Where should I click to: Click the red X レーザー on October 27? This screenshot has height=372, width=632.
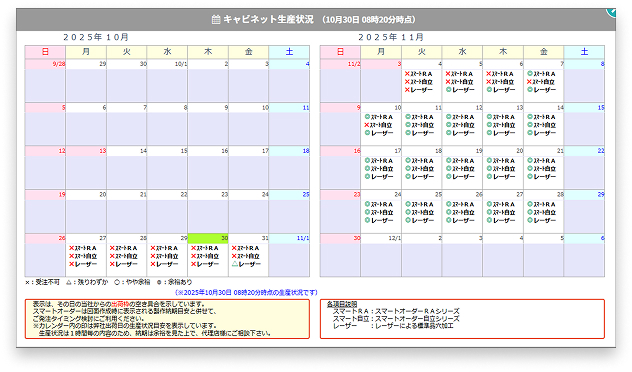[83, 264]
